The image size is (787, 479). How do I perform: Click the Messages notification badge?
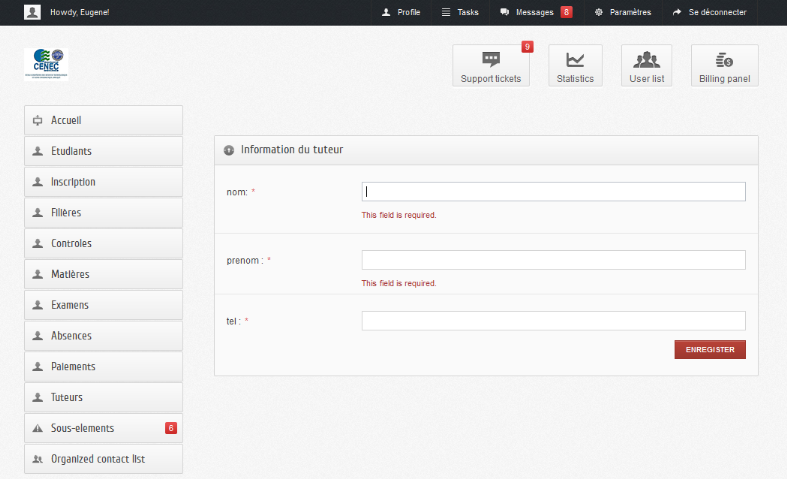pos(566,12)
